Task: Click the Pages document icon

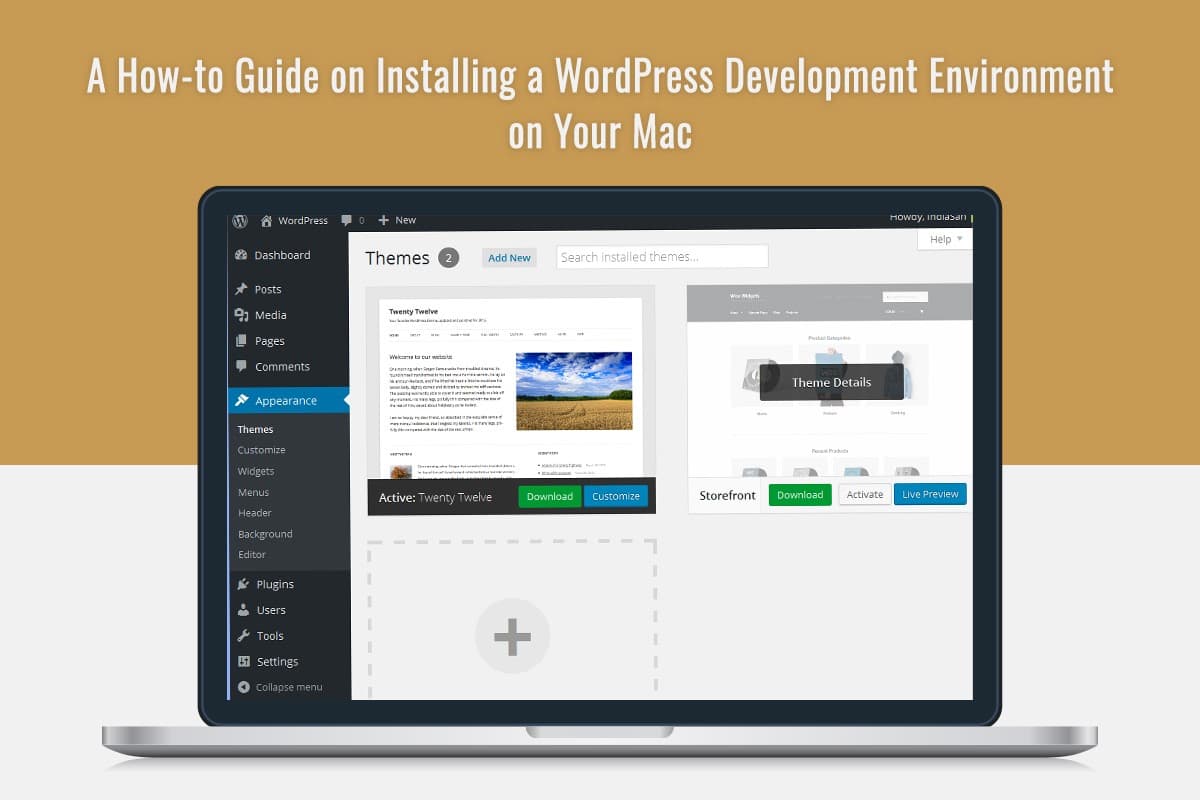Action: point(243,340)
